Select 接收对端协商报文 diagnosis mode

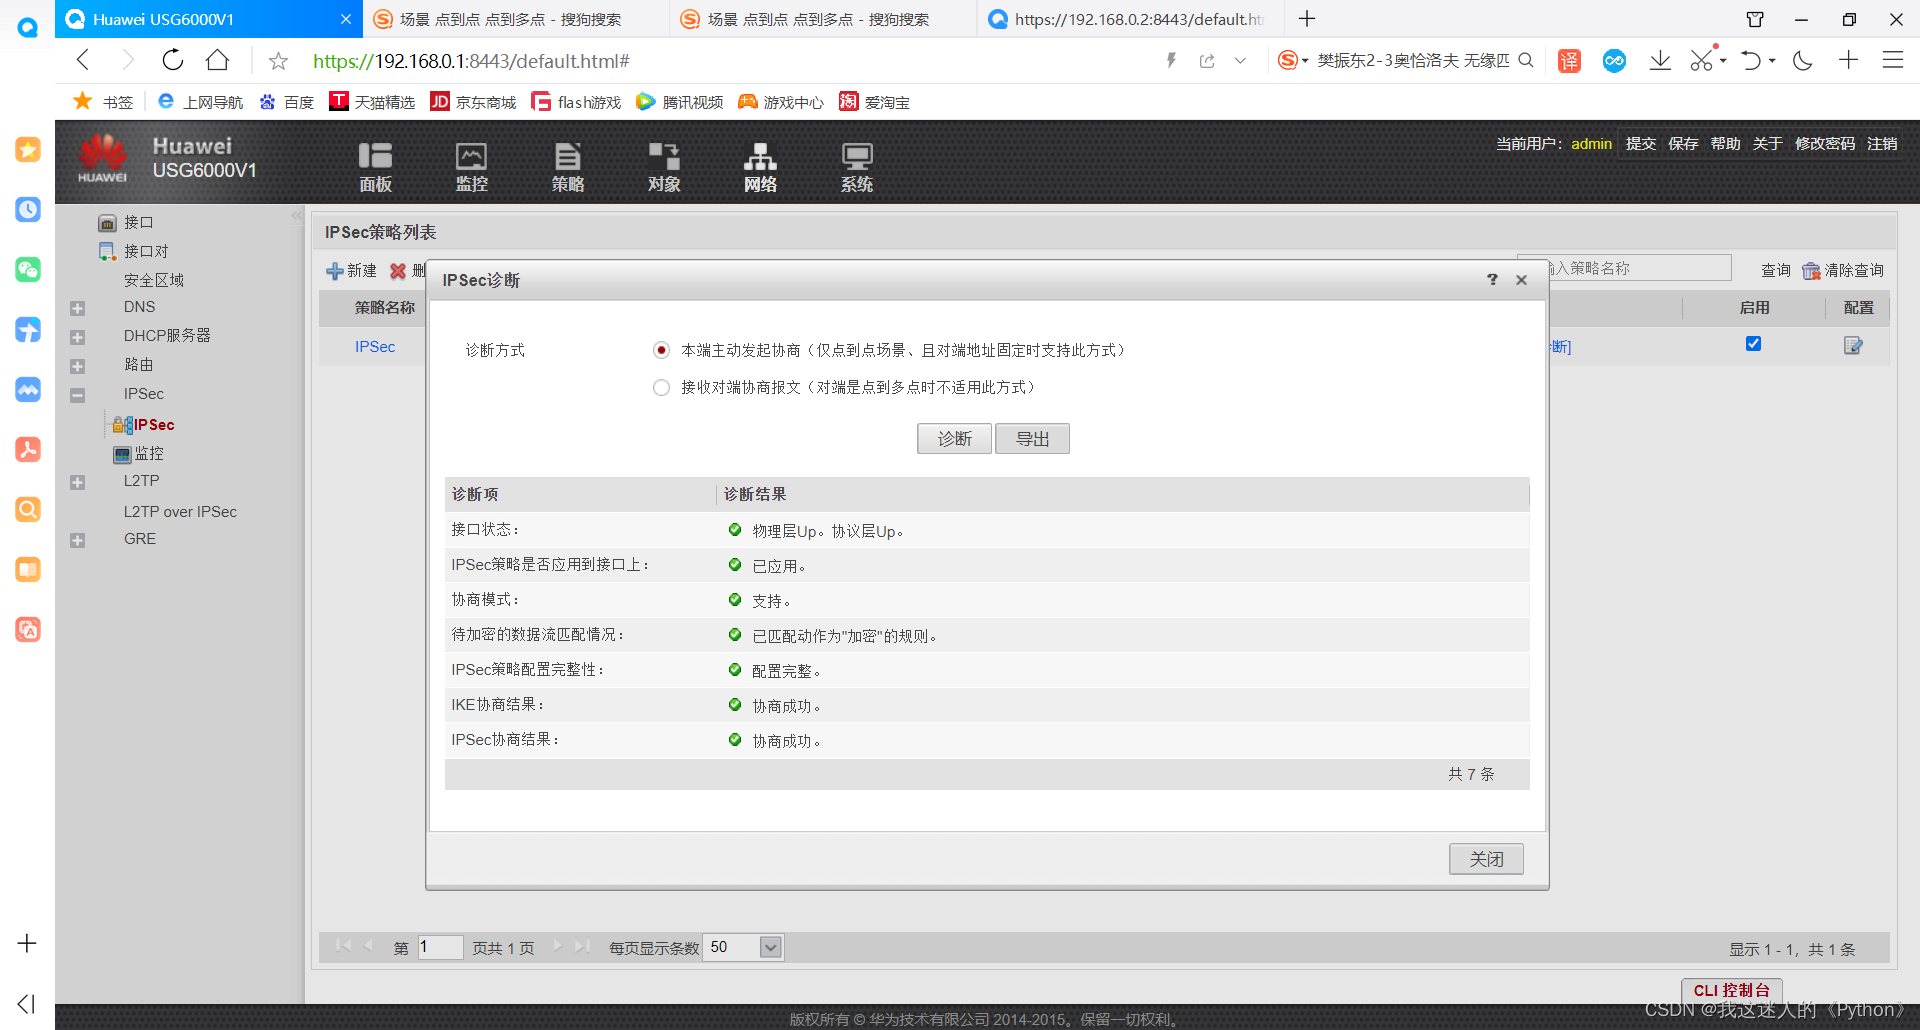pos(661,387)
